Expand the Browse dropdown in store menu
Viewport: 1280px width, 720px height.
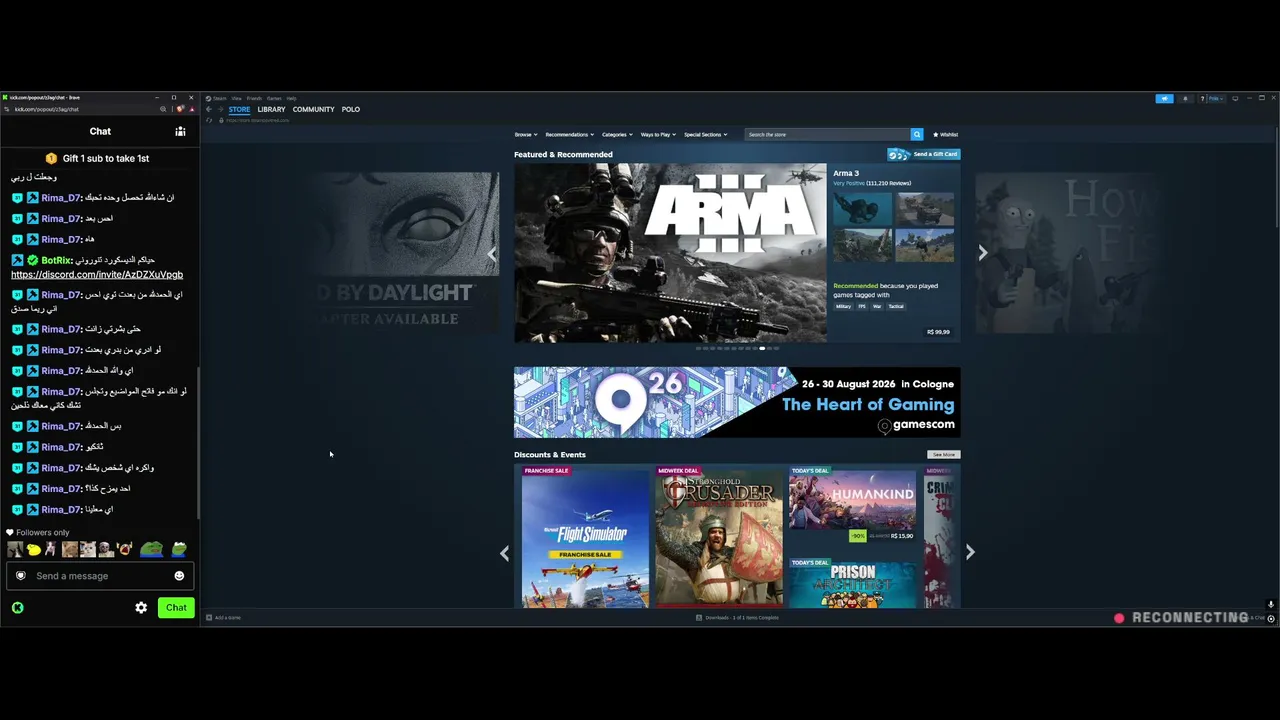(x=526, y=134)
